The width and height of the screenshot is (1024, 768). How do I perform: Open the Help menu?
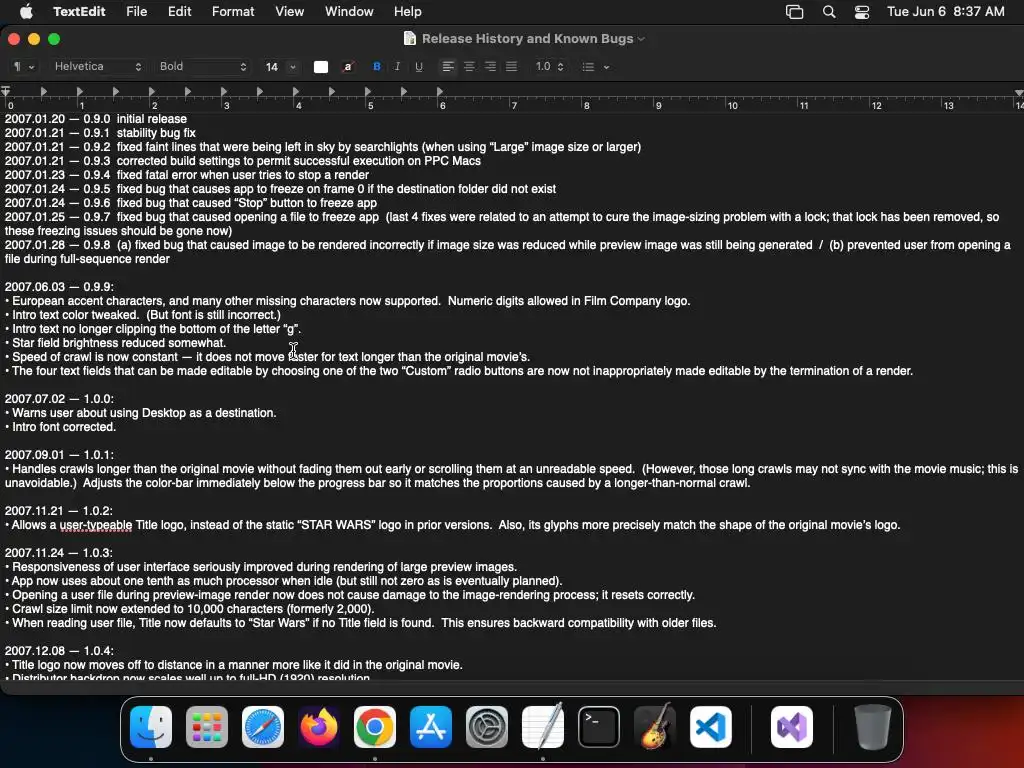[x=408, y=11]
